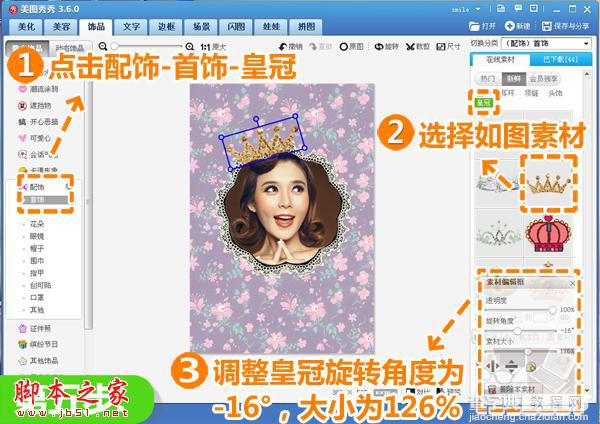
Task: Click the horizontal flip icon
Action: pos(492,367)
